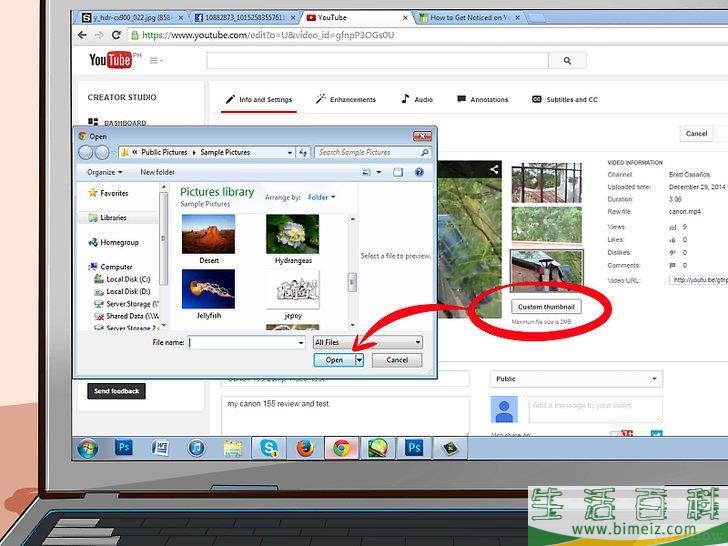Click the Dashboard icon in Creator Studio
This screenshot has height=546, width=728.
93,122
